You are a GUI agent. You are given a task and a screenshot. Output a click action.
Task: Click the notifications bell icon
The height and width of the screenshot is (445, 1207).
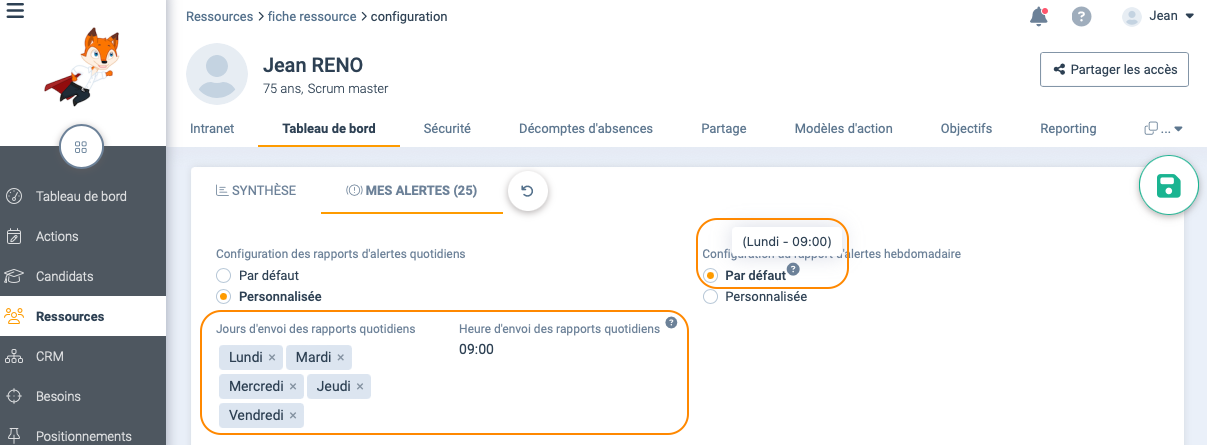pos(1039,16)
